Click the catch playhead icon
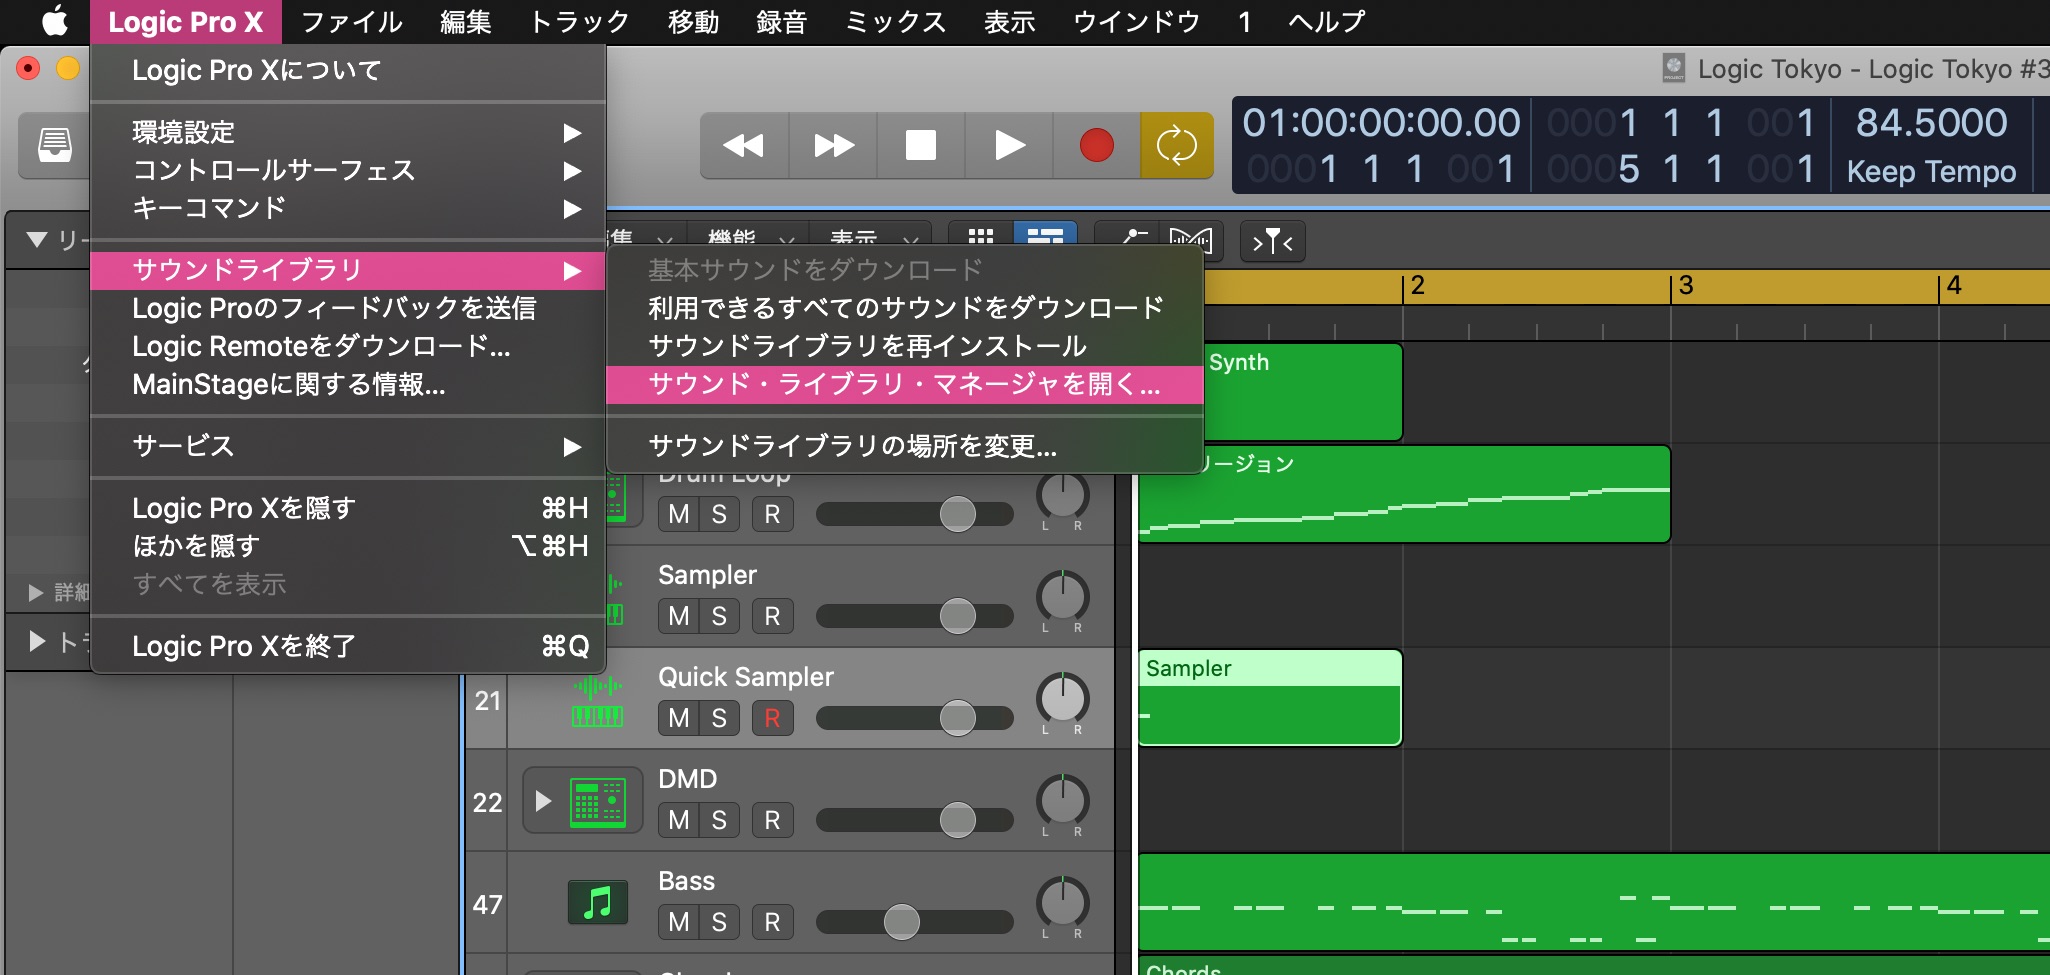 (x=1272, y=241)
